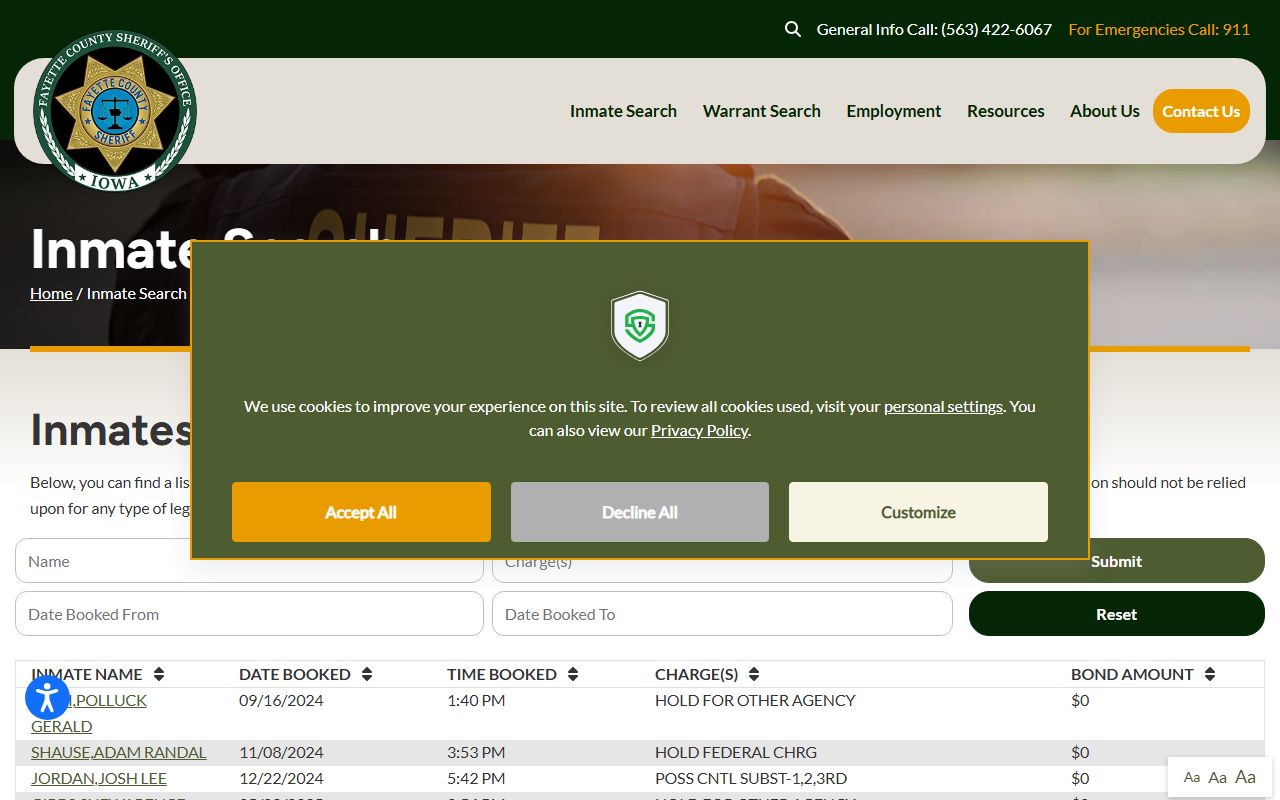Sort by Date Booked column arrows
Screen dimensions: 1280x800
pyautogui.click(x=367, y=674)
